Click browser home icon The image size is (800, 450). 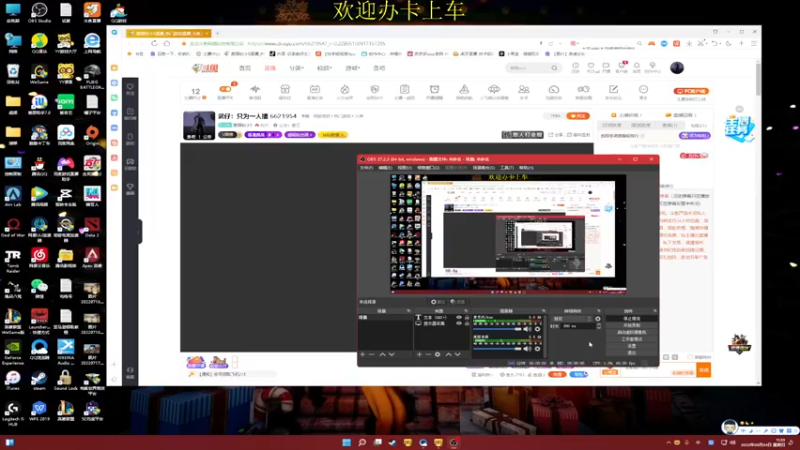click(x=167, y=44)
